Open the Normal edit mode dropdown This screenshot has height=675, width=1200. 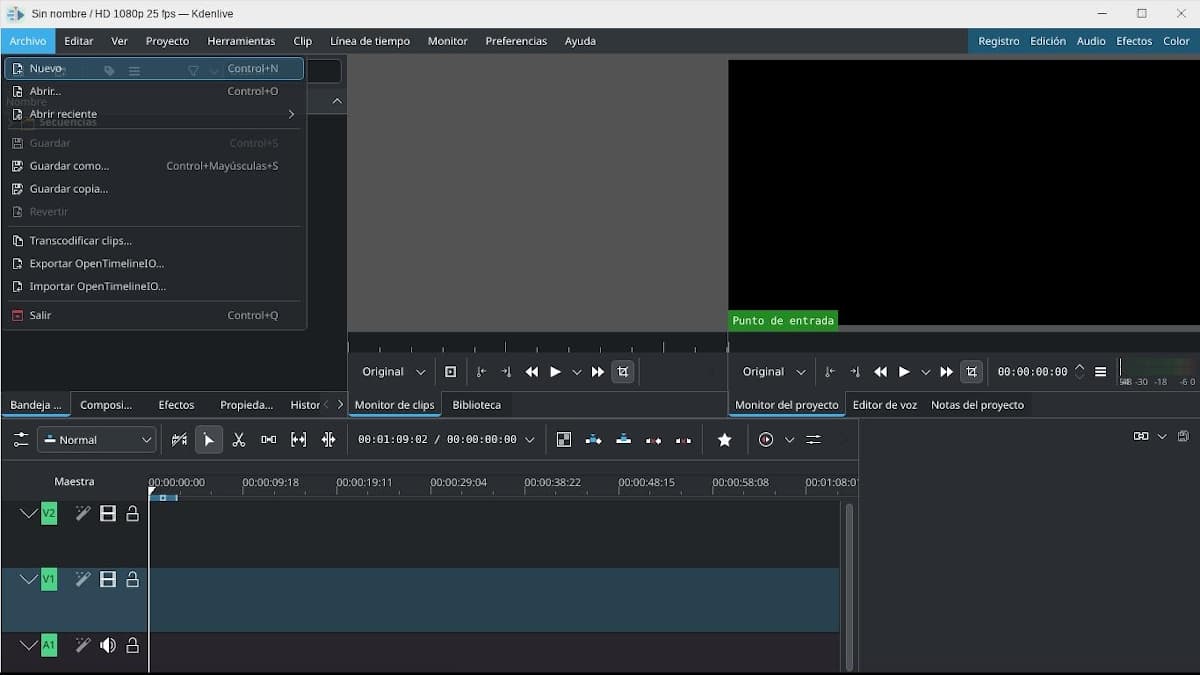(x=97, y=440)
